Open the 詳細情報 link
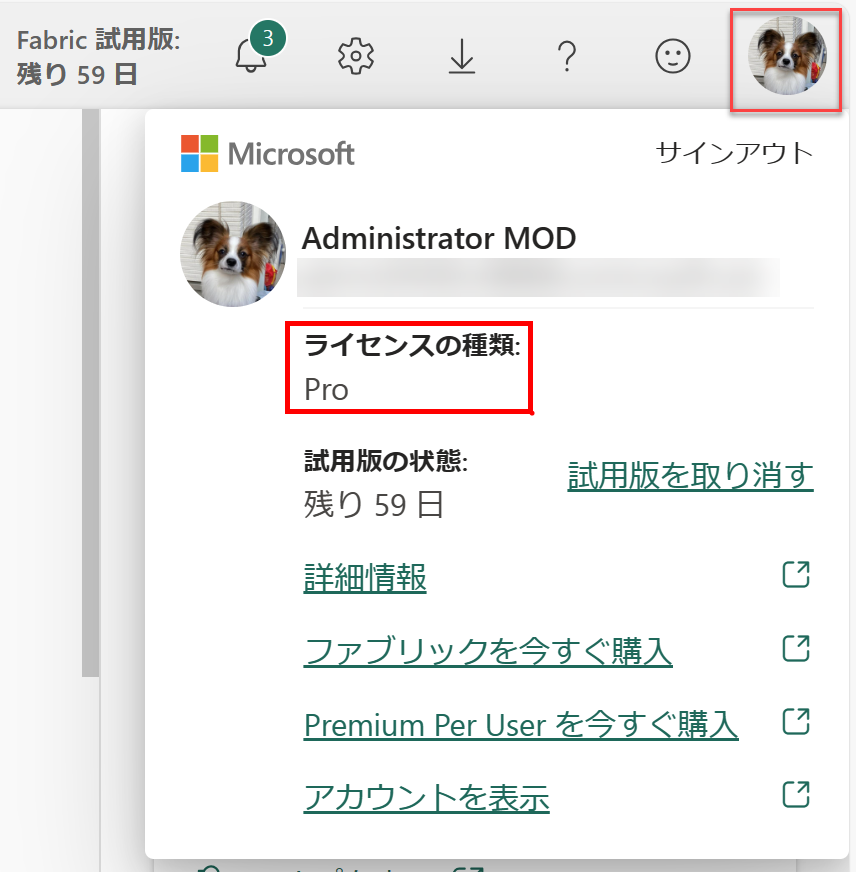This screenshot has width=856, height=872. tap(365, 578)
